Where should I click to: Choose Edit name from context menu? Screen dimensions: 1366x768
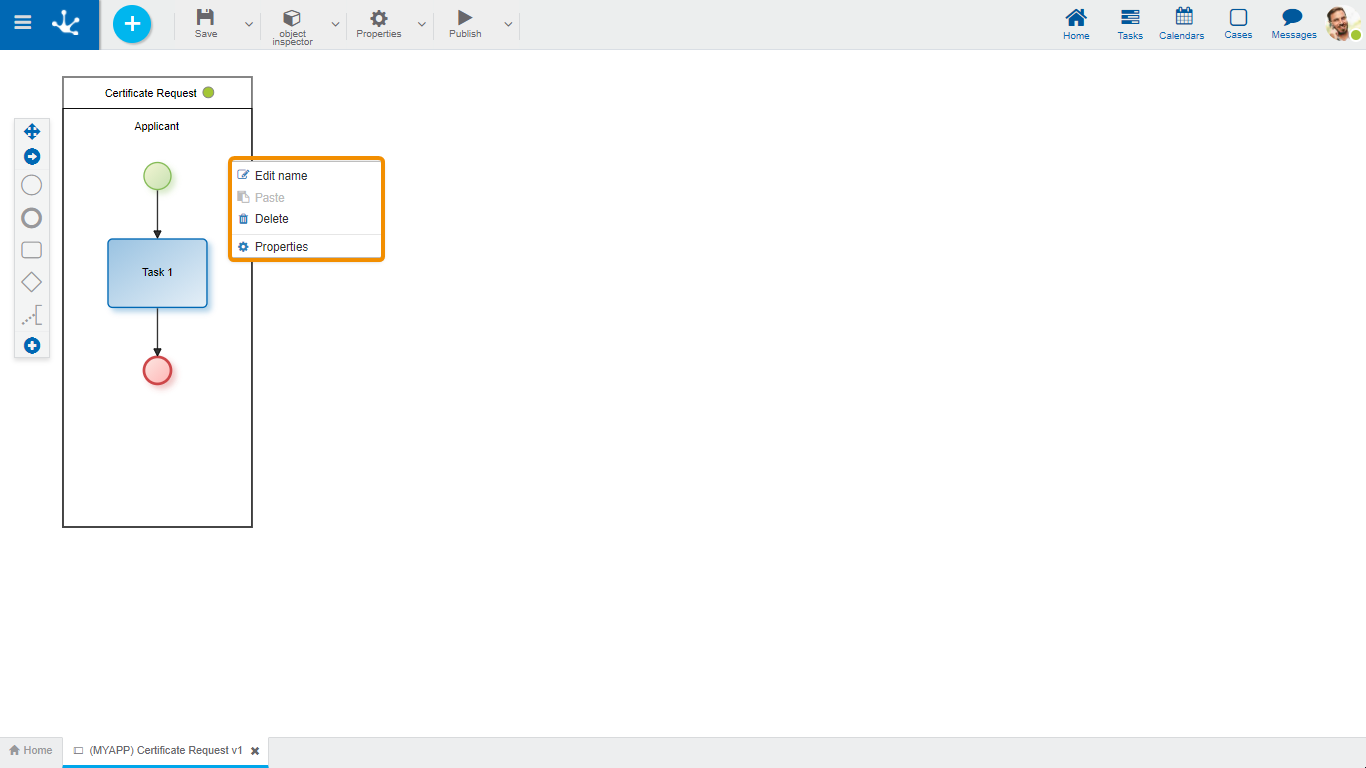point(281,176)
